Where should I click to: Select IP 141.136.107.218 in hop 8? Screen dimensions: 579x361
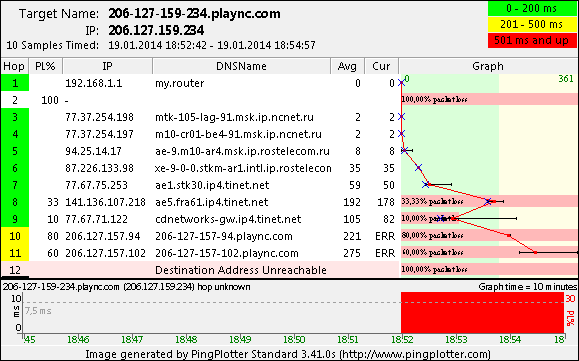[x=105, y=202]
